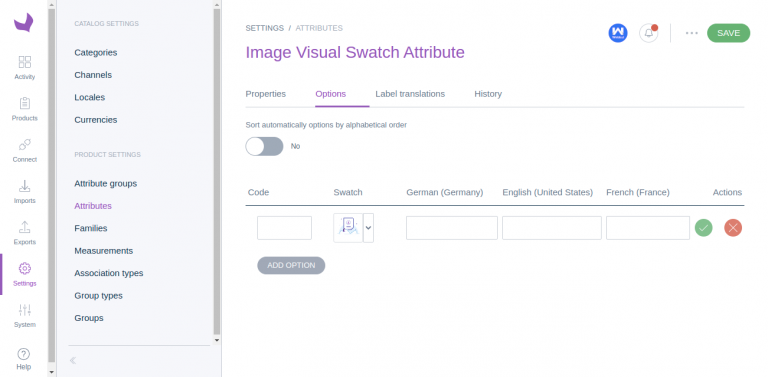Open the Settings section
This screenshot has height=377, width=768.
[24, 274]
